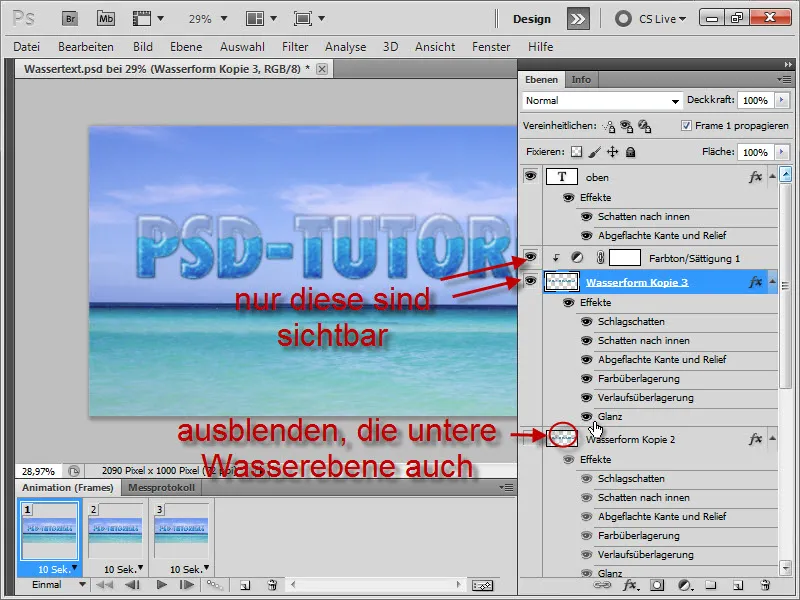Create a new layer group folder
800x600 pixels.
711,585
